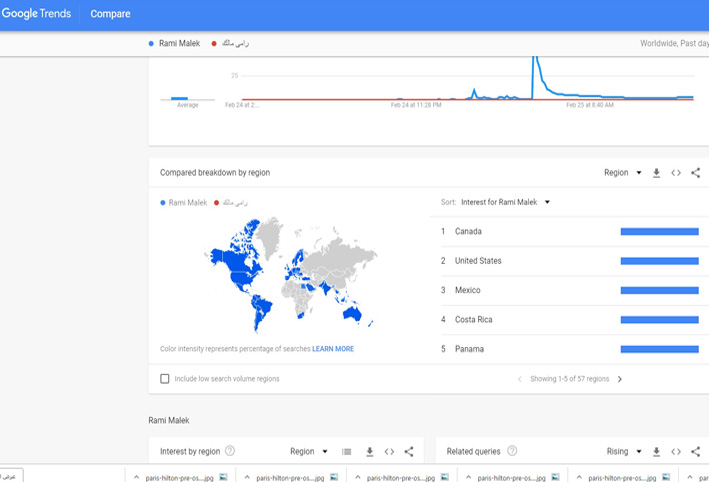Click Greenland on the world map
The width and height of the screenshot is (709, 482).
click(x=270, y=235)
